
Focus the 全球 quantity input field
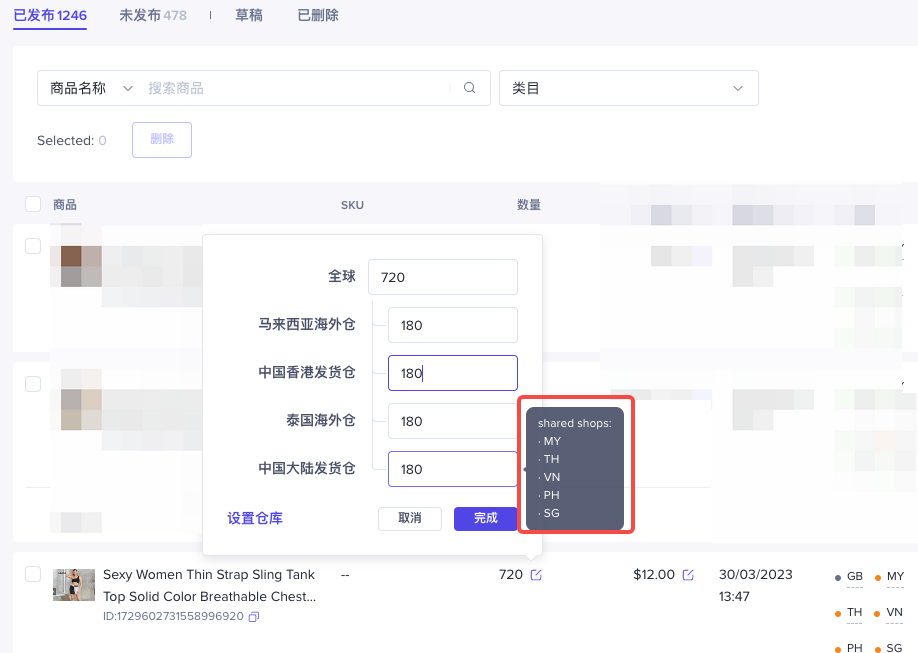pyautogui.click(x=442, y=277)
